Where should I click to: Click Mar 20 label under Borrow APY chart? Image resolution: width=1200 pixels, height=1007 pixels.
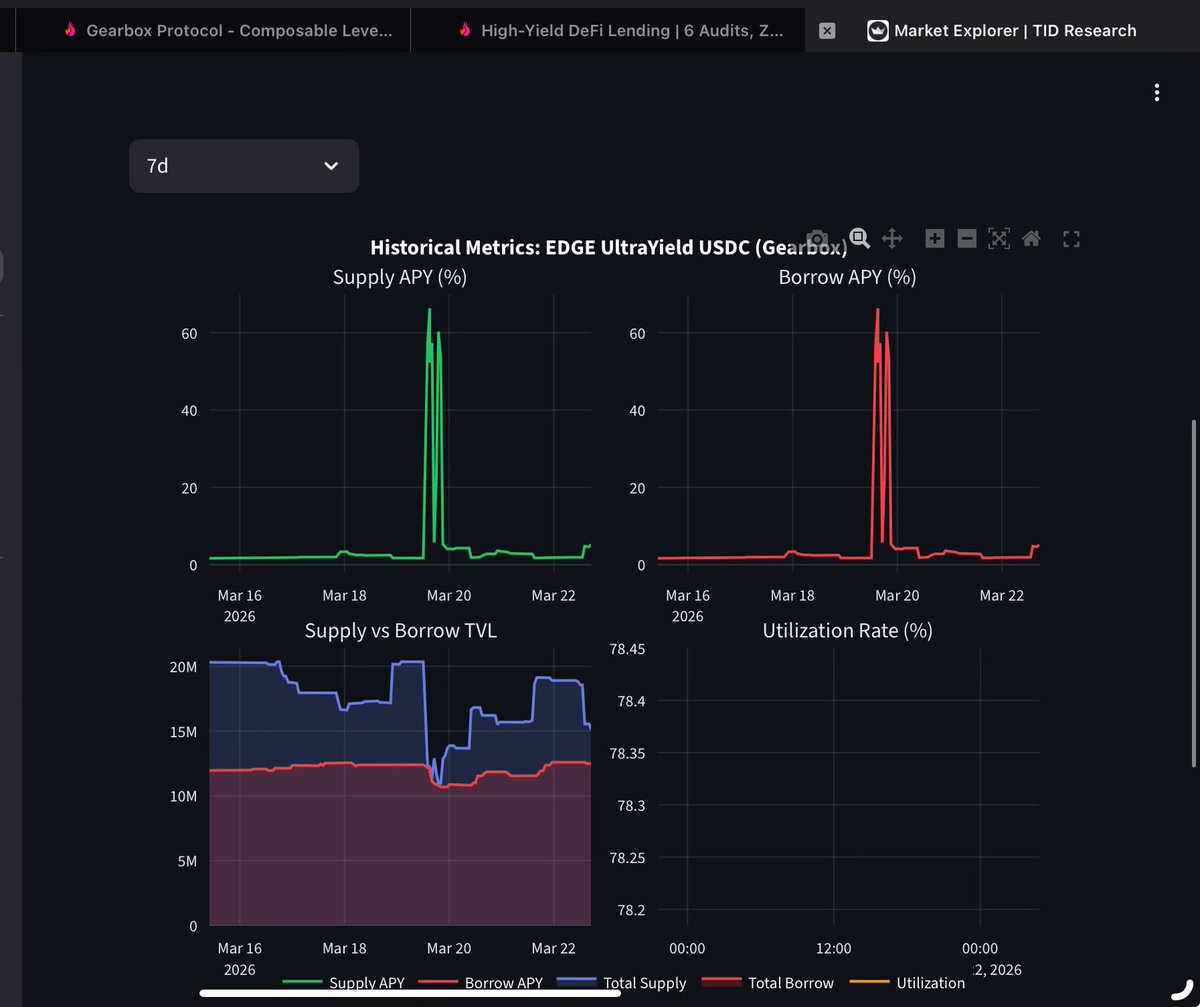point(897,596)
